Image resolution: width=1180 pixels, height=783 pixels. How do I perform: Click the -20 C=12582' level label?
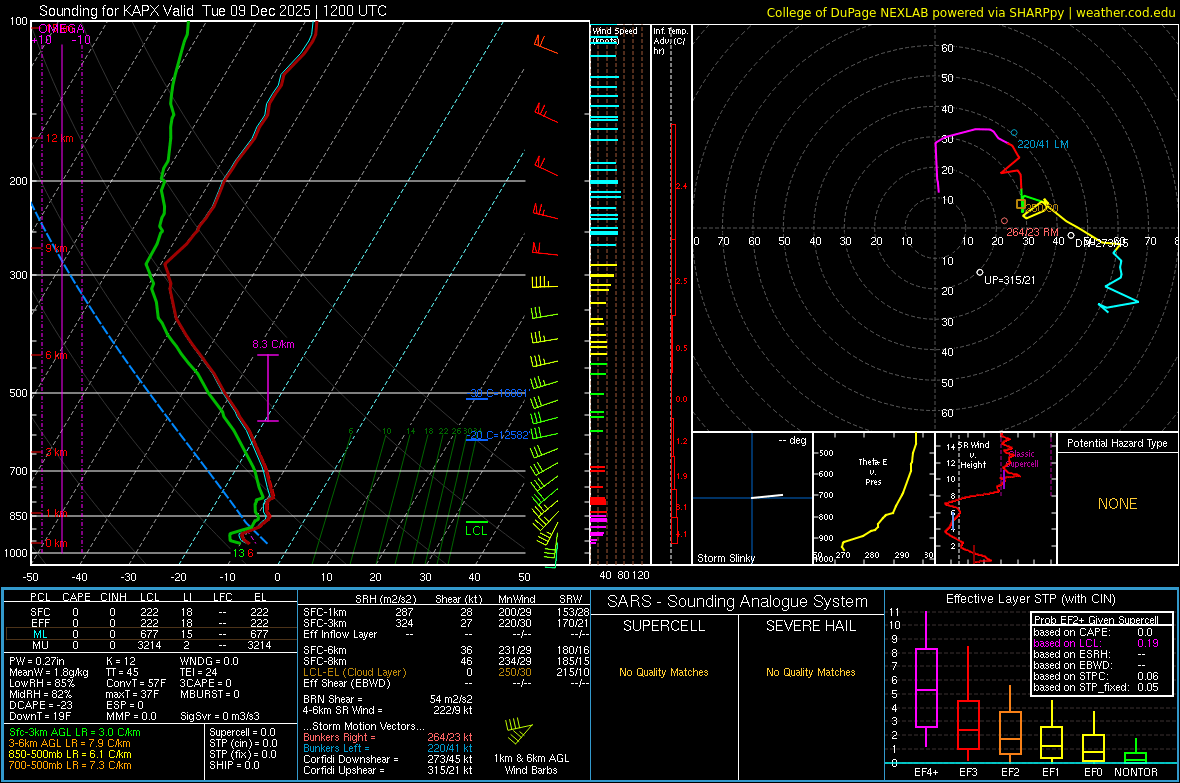(x=497, y=435)
